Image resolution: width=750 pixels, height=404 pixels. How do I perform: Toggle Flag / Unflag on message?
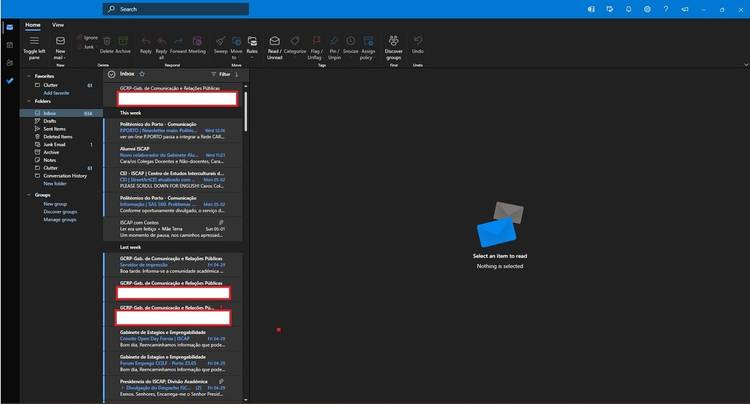pos(316,47)
